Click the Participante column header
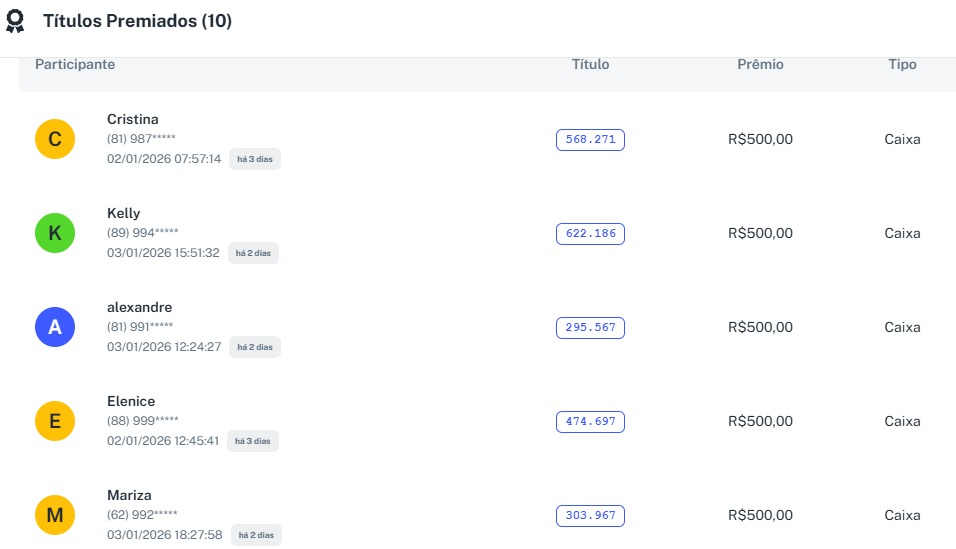The width and height of the screenshot is (956, 549). pos(75,65)
